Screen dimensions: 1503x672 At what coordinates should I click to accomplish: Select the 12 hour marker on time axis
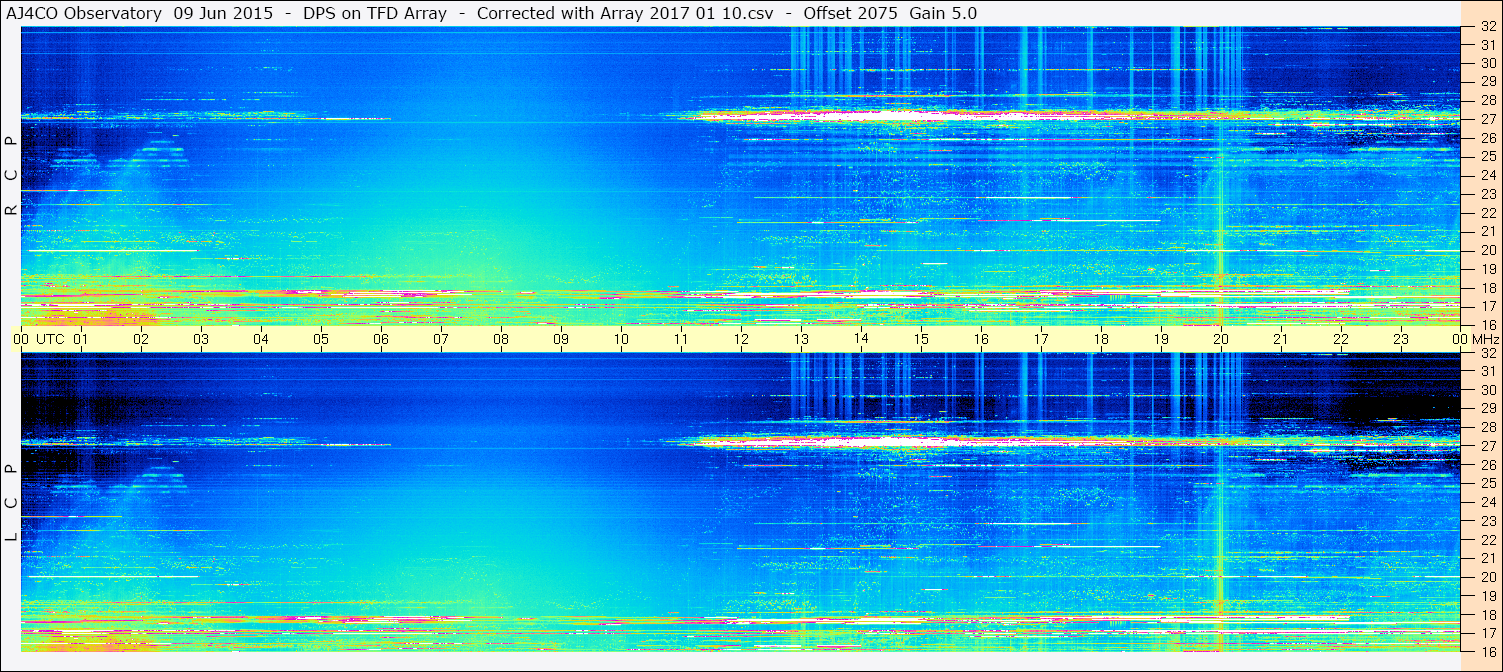[x=741, y=339]
